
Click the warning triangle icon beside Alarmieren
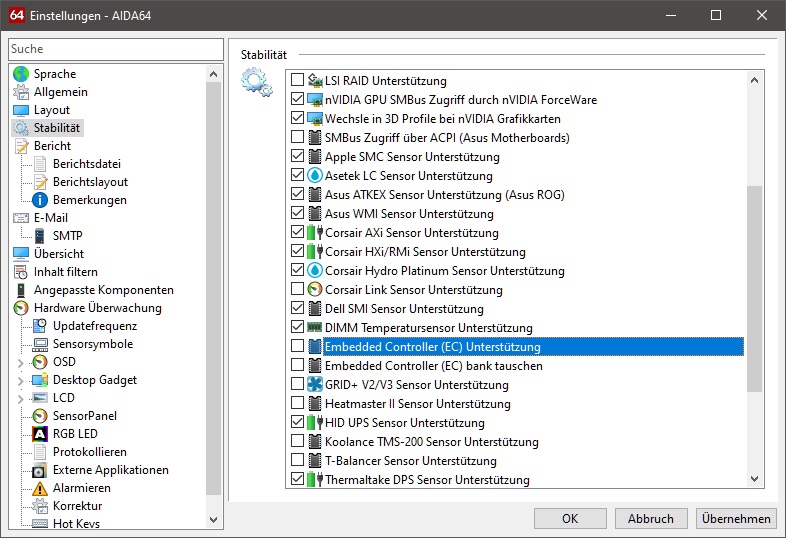pyautogui.click(x=40, y=488)
